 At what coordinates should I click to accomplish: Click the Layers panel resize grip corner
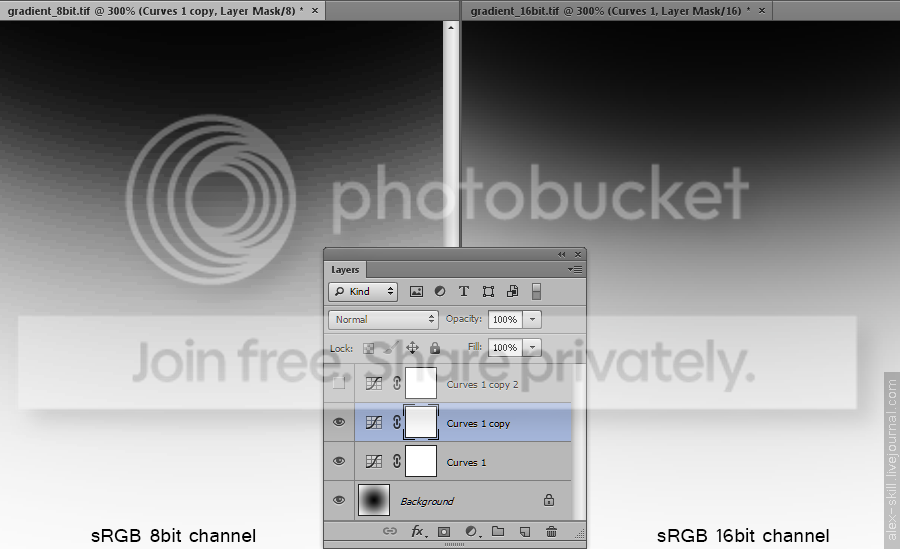coord(580,533)
